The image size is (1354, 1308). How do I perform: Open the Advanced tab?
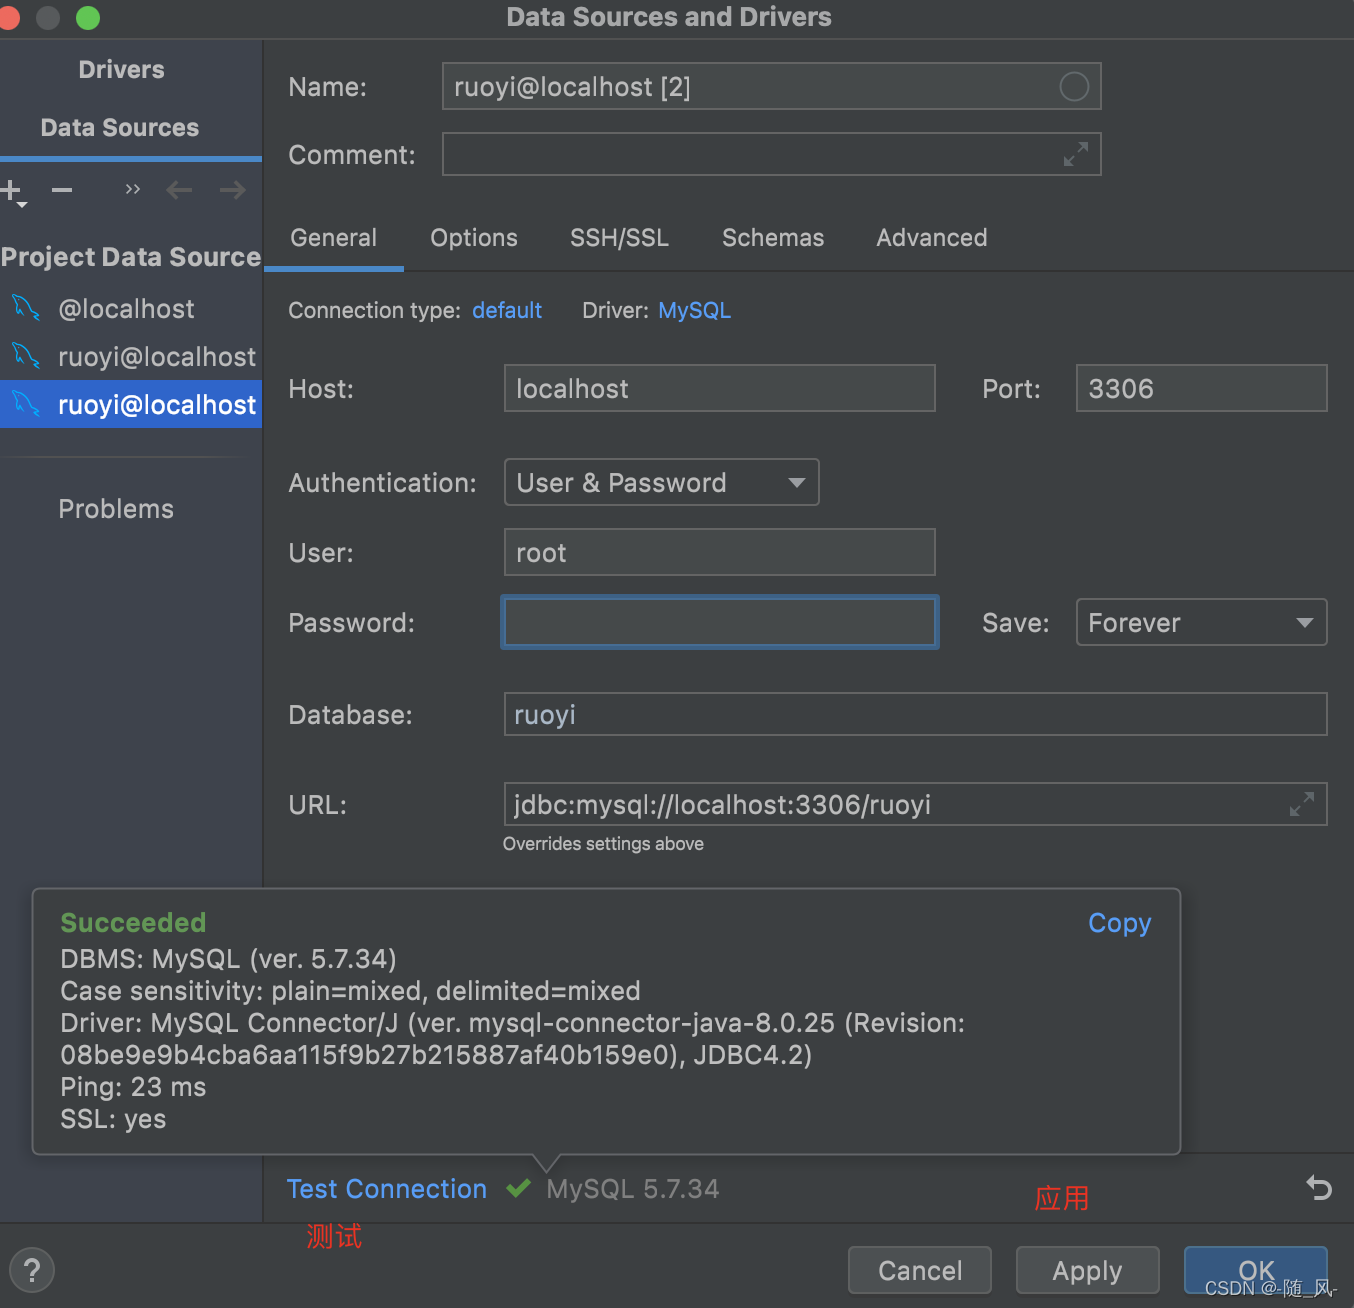[932, 238]
